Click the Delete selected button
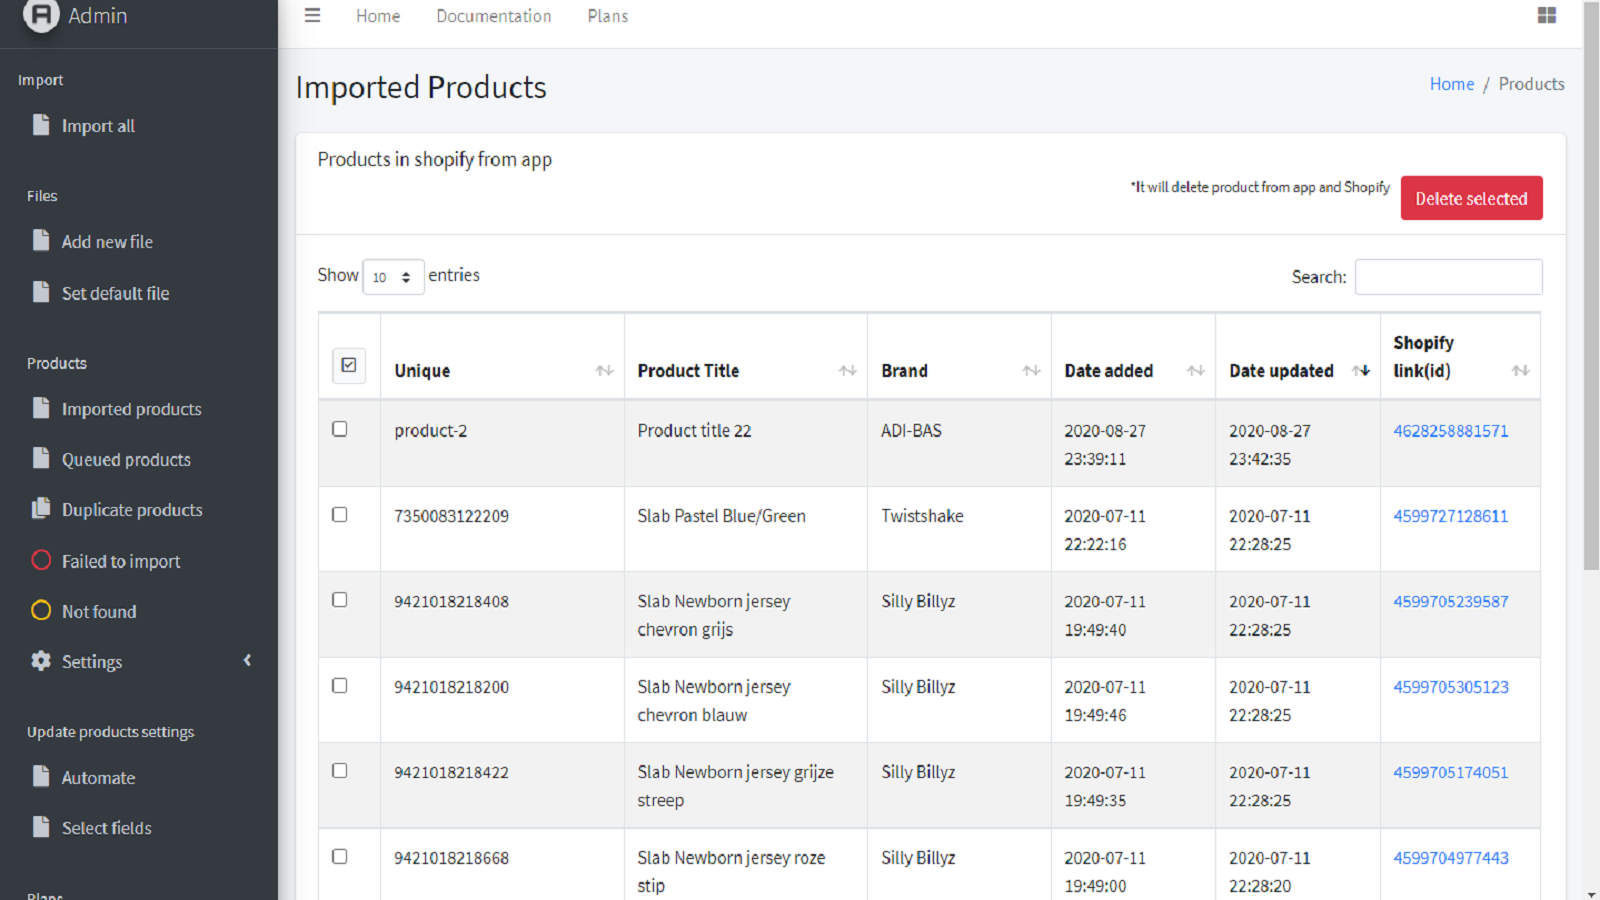Screen dimensions: 1600x900 tap(1471, 197)
